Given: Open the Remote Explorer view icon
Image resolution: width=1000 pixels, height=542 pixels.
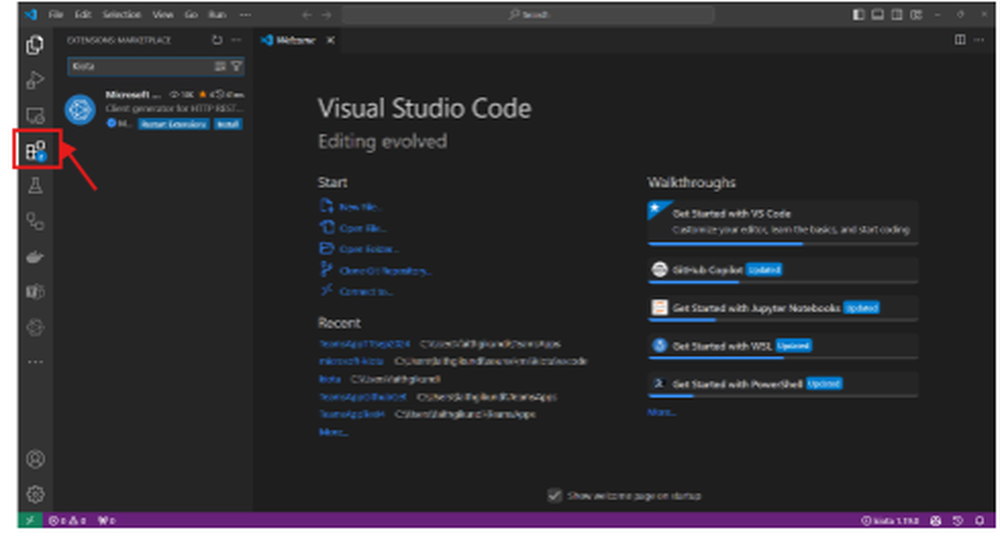Looking at the screenshot, I should point(36,115).
